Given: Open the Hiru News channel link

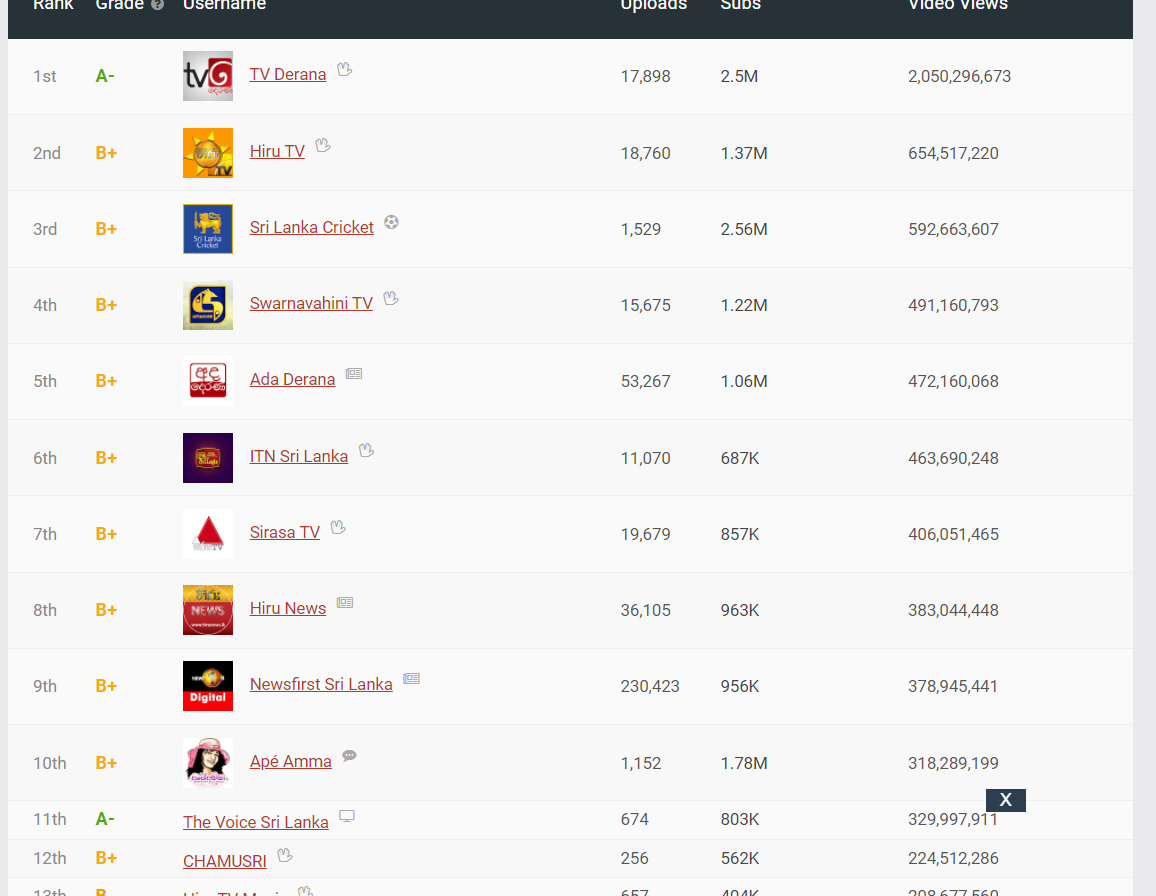Looking at the screenshot, I should pos(288,608).
